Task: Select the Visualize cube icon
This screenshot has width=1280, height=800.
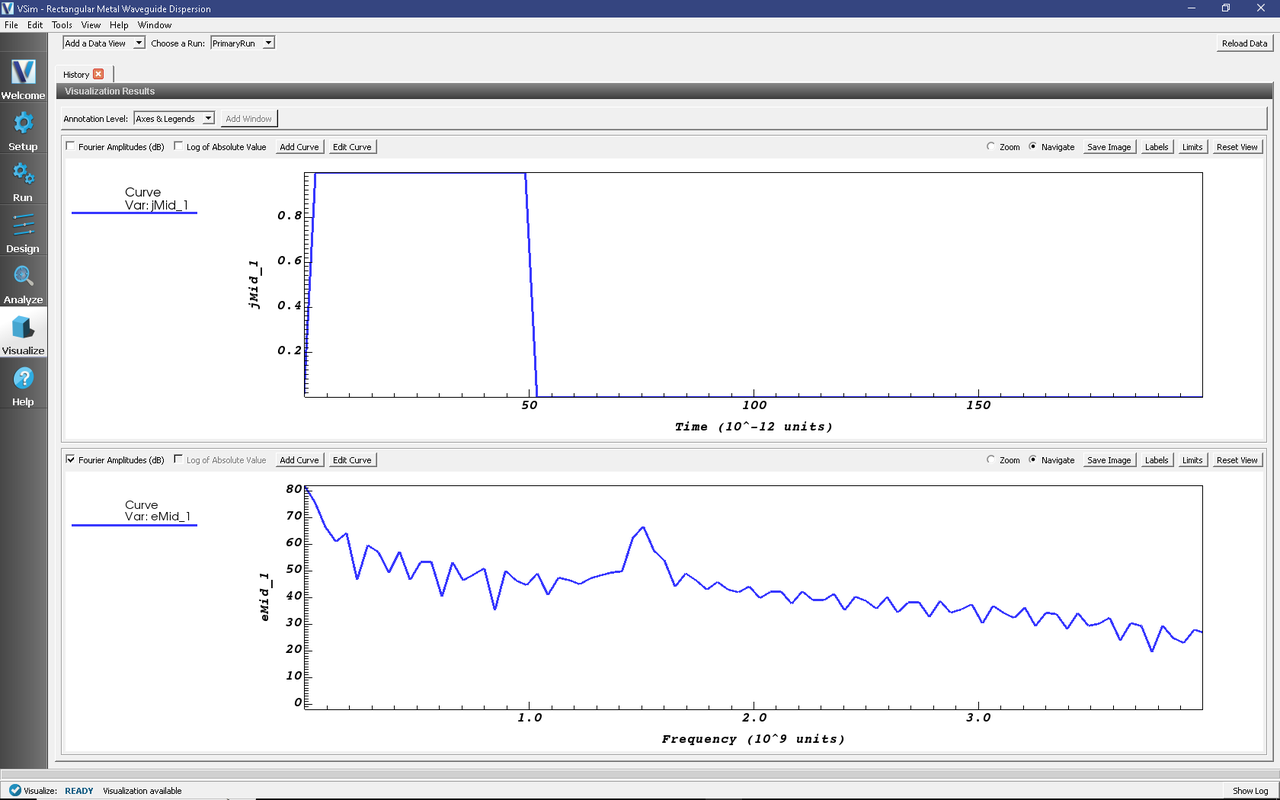Action: click(23, 334)
